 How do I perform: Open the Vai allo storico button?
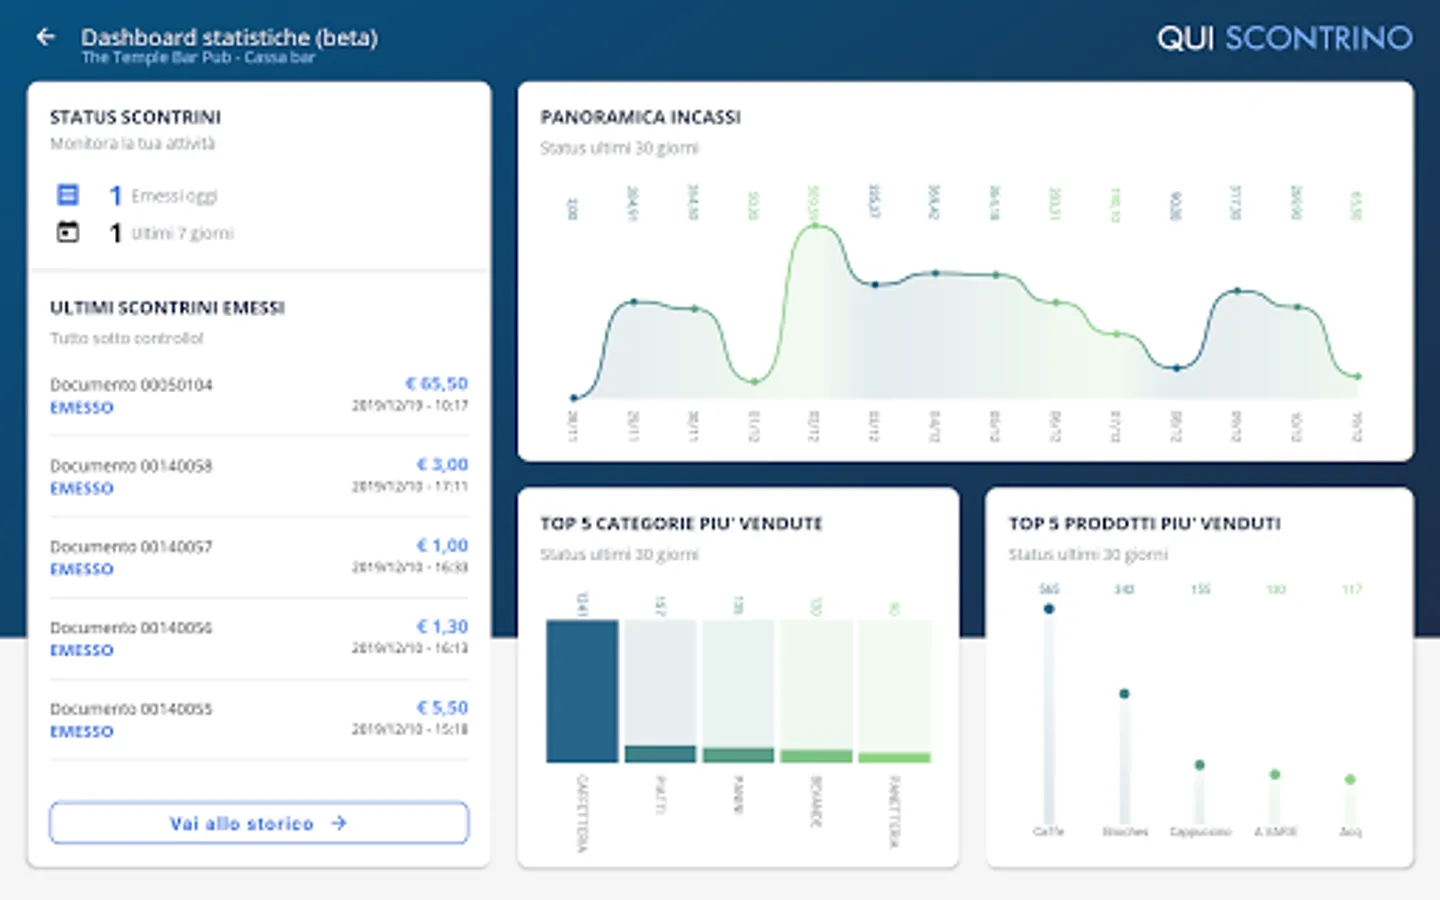tap(258, 823)
